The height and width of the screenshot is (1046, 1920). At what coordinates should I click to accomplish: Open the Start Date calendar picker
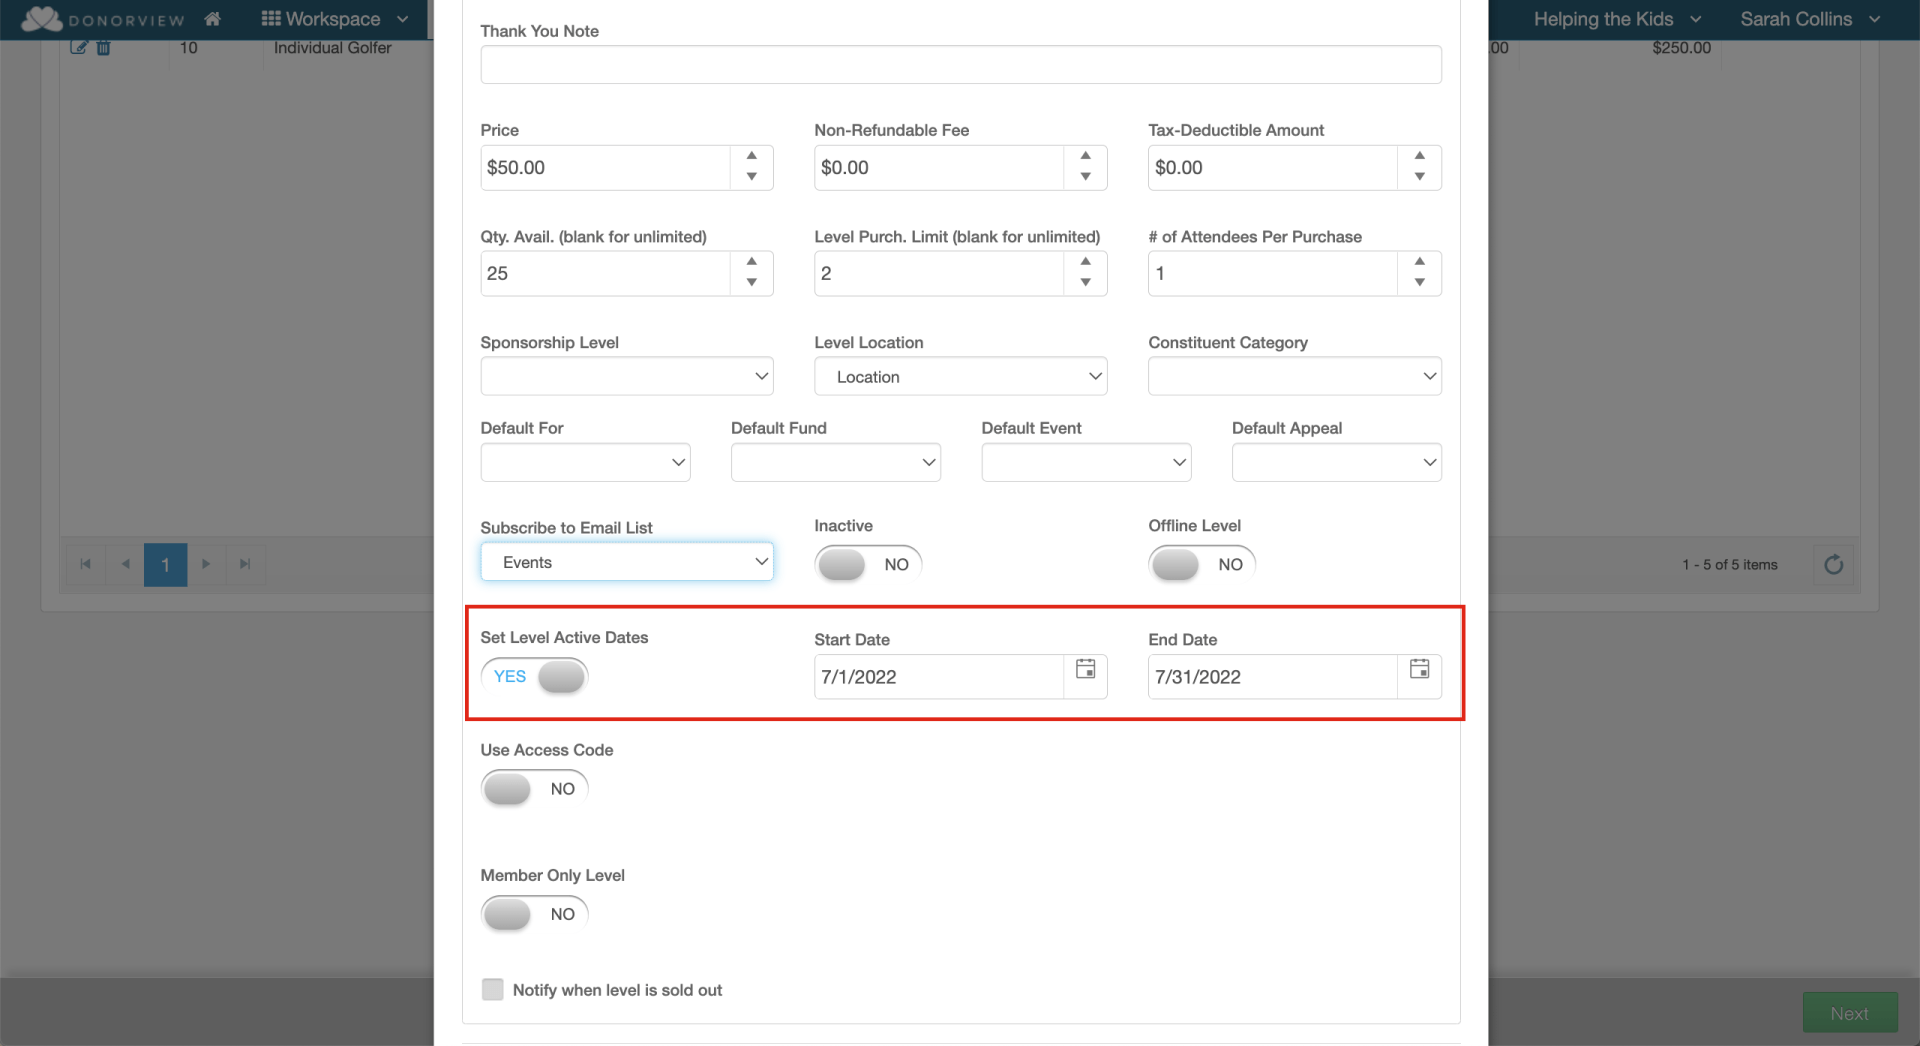tap(1085, 670)
